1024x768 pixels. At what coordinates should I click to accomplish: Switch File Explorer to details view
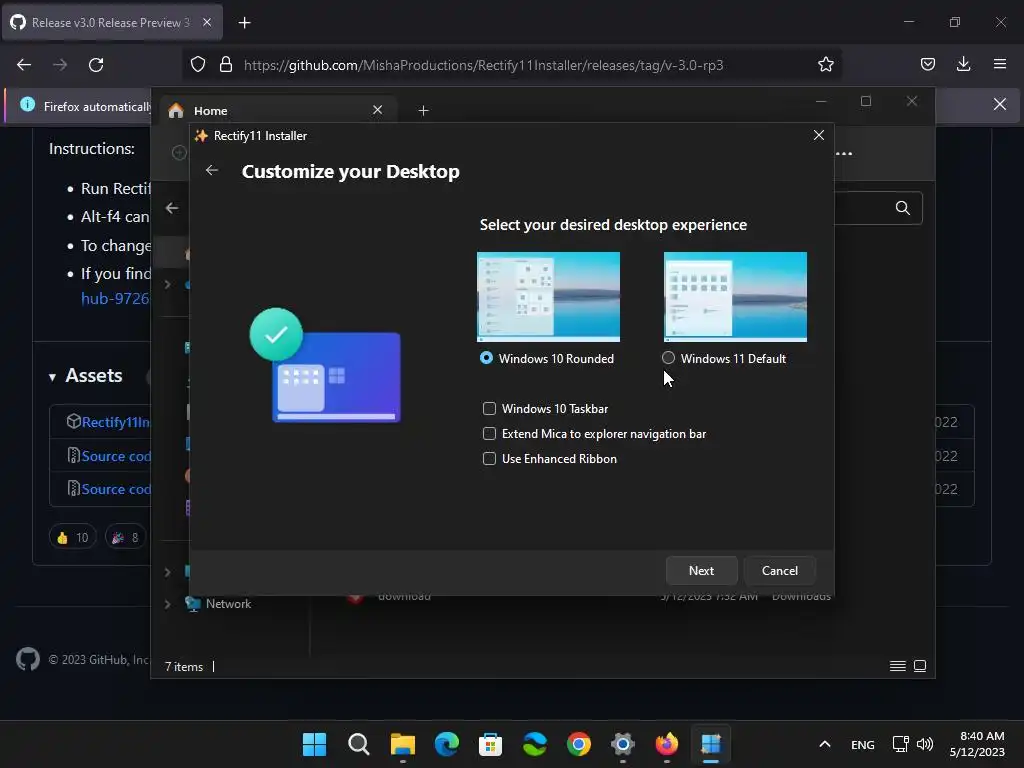click(x=897, y=666)
